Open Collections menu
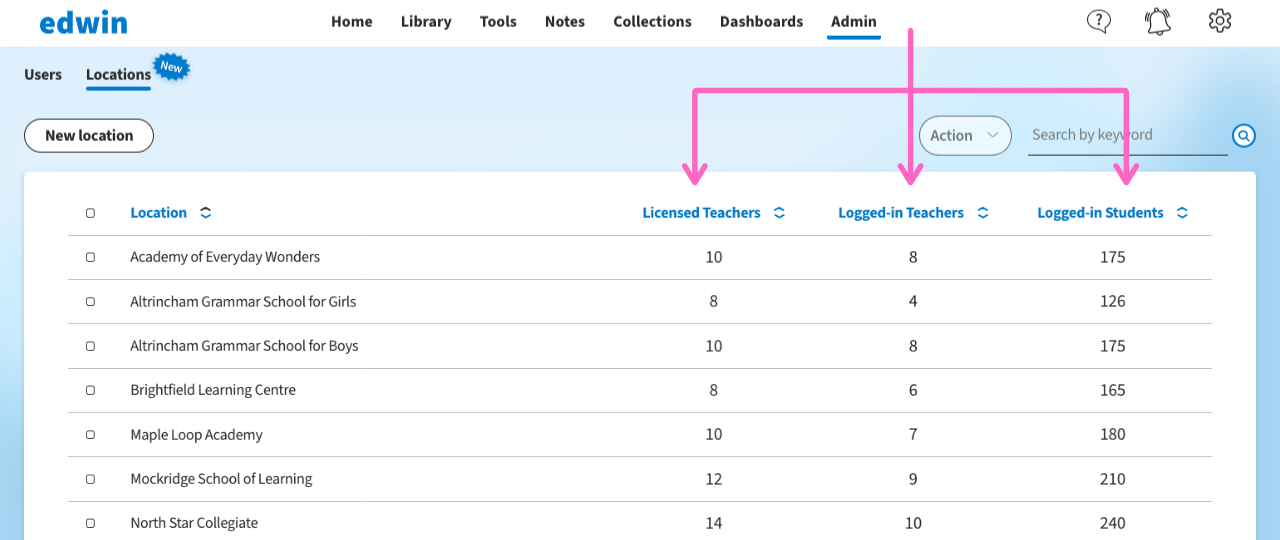1280x540 pixels. pyautogui.click(x=653, y=21)
